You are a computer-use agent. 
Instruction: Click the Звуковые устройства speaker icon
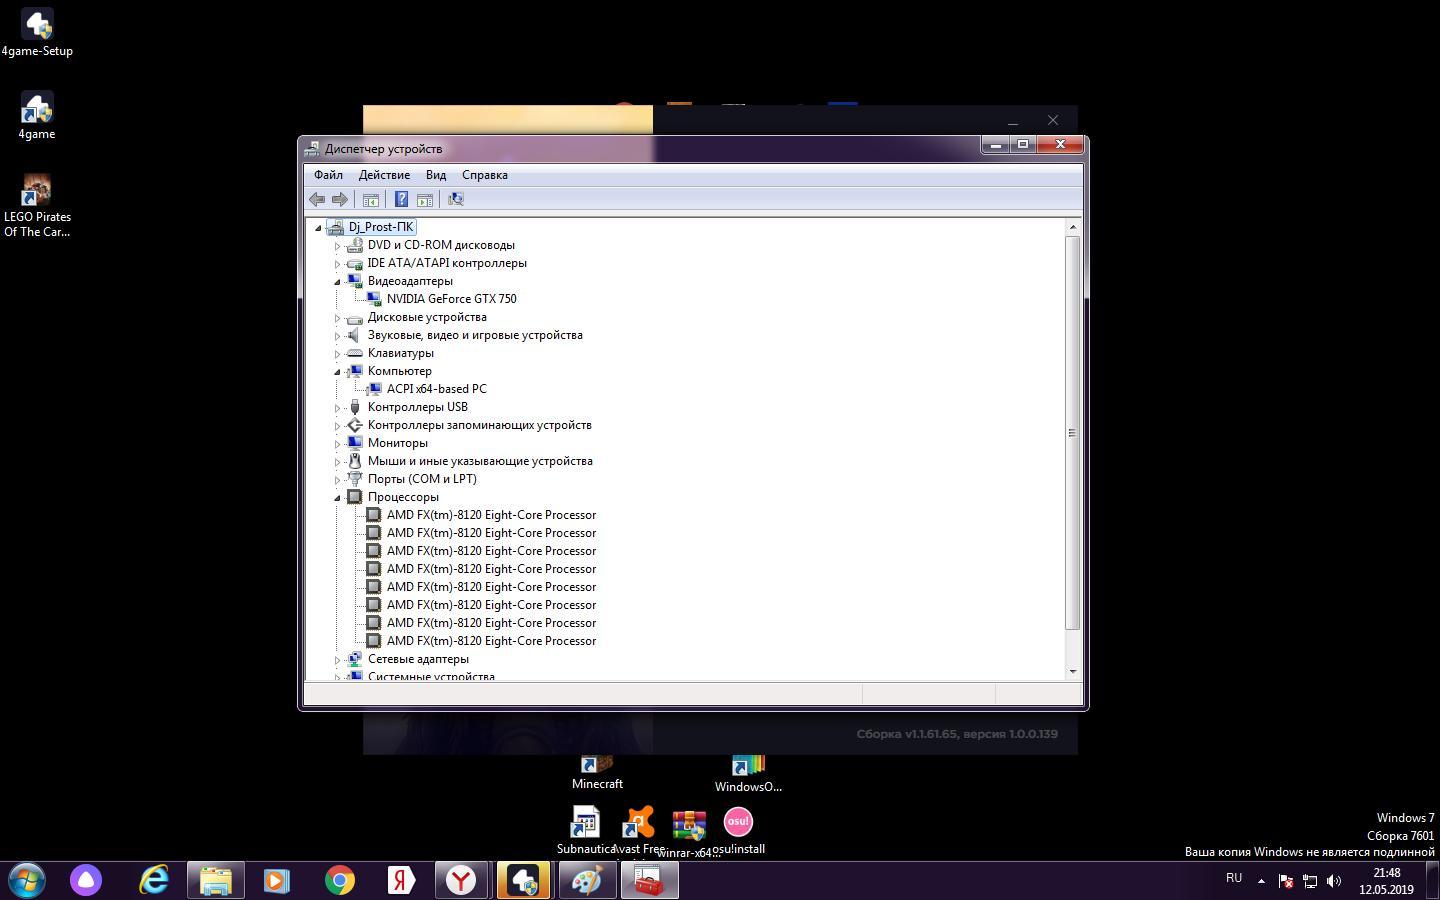[354, 335]
